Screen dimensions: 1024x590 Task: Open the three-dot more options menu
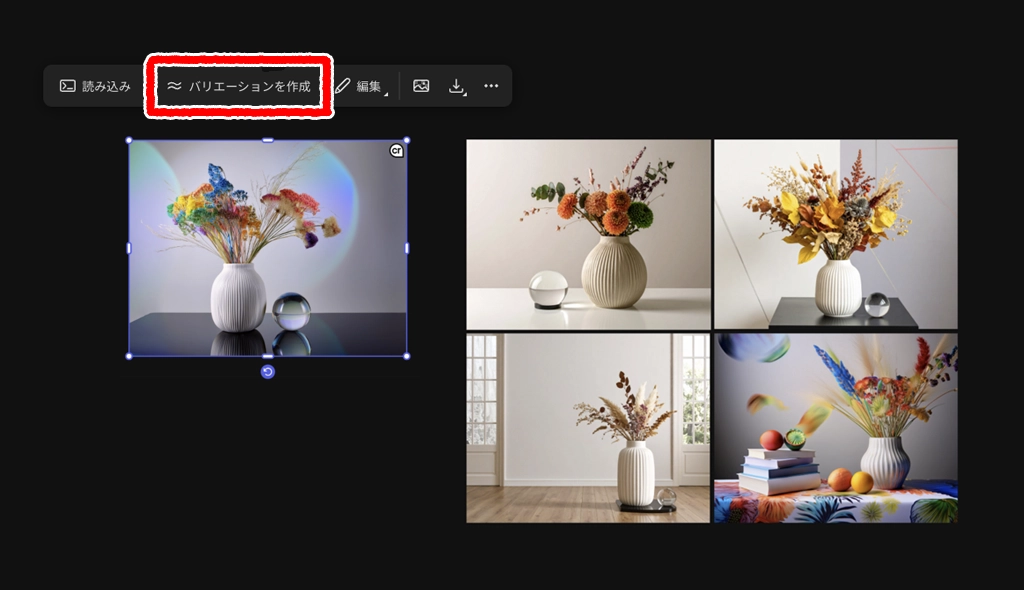[x=491, y=86]
